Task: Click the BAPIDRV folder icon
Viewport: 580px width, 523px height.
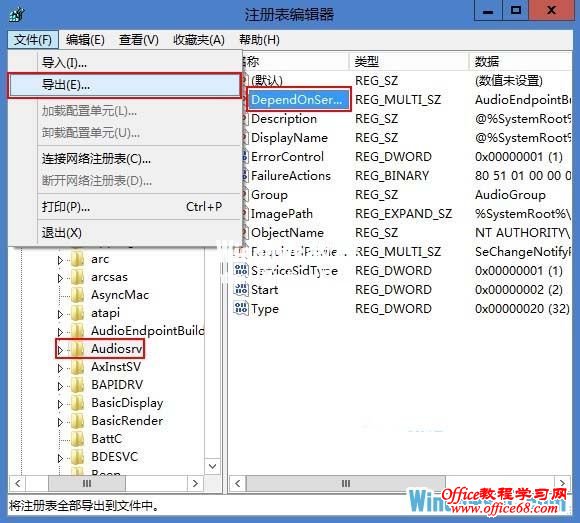Action: [x=77, y=385]
